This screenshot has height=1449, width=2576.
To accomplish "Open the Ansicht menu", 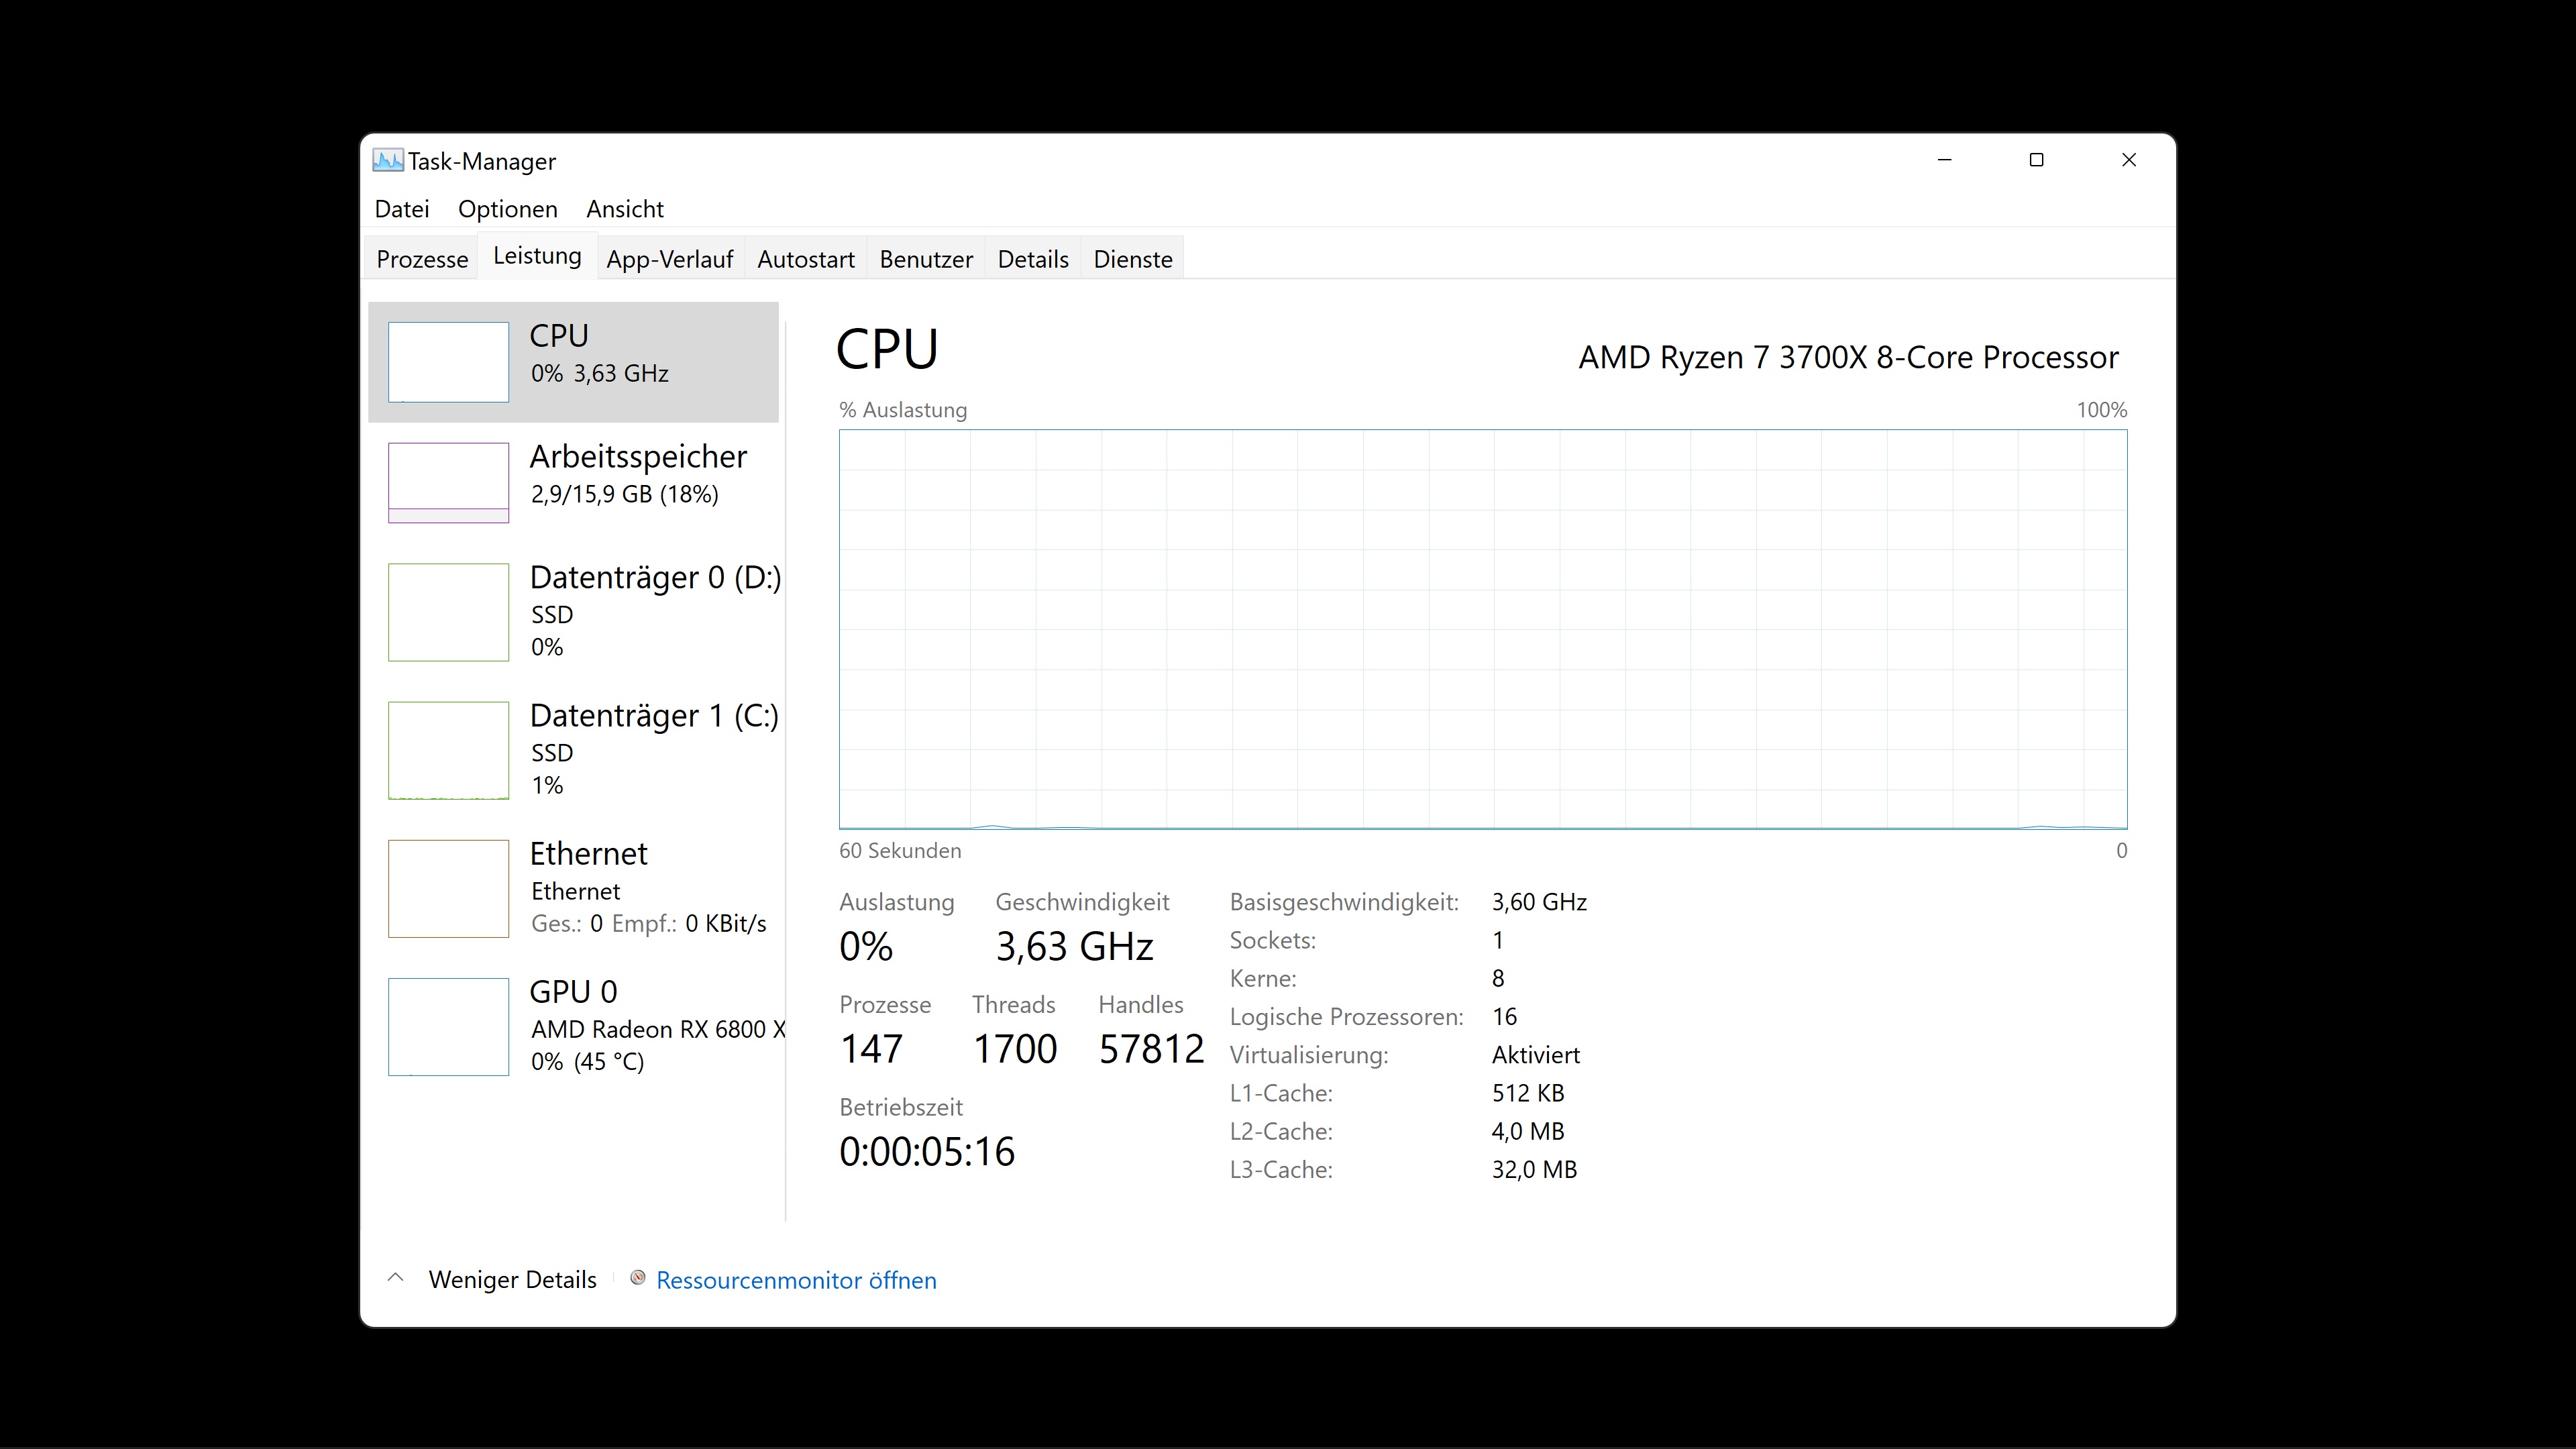I will pos(624,209).
